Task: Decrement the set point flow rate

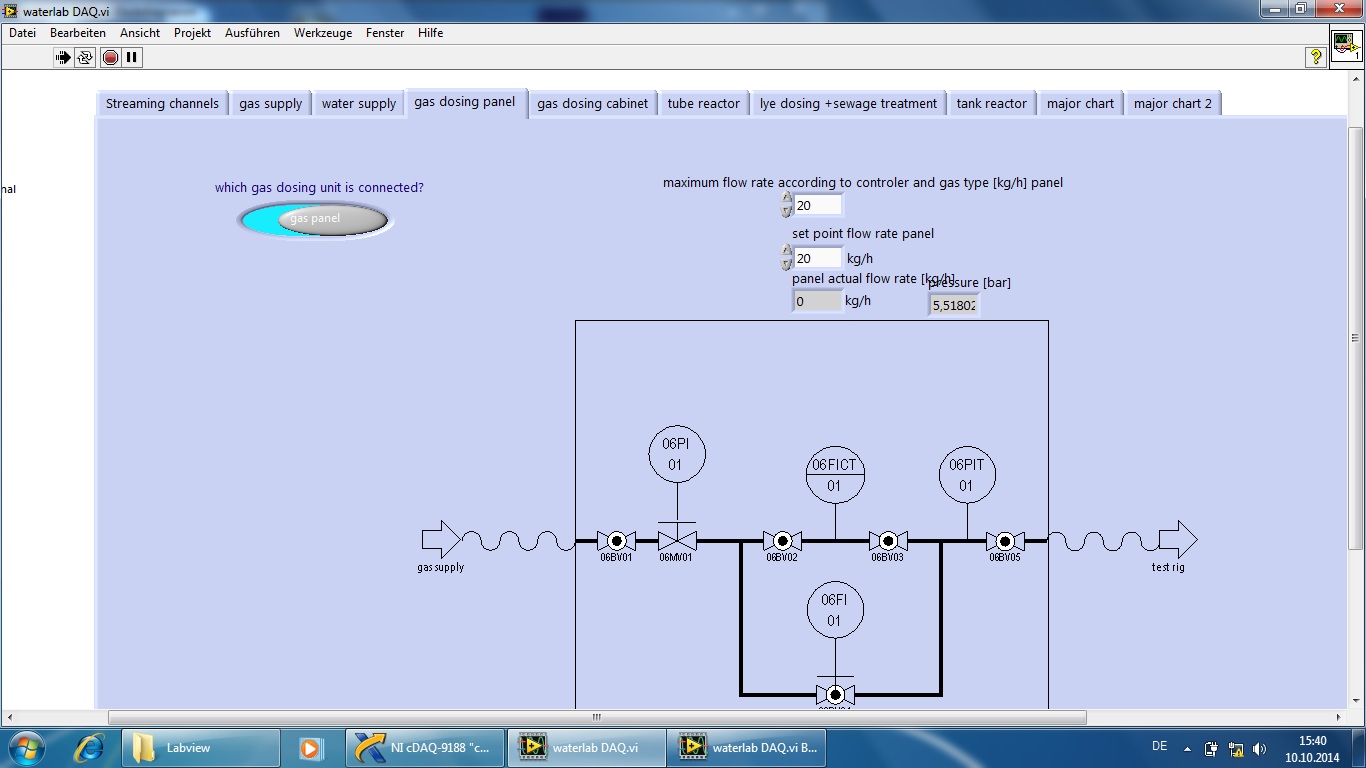Action: 787,265
